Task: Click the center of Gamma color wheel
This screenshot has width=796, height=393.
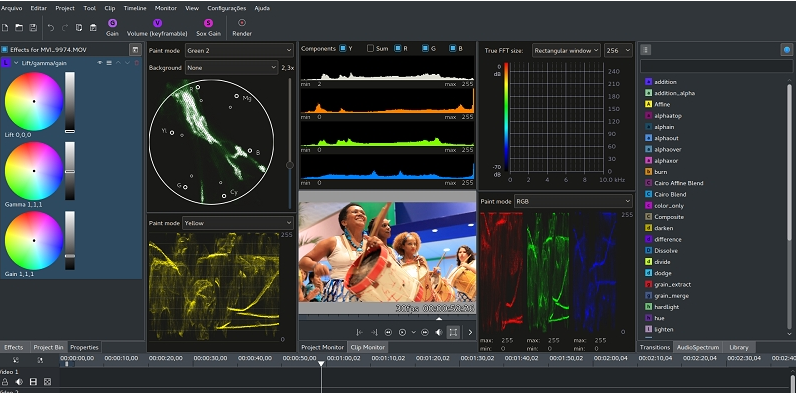Action: [x=34, y=171]
